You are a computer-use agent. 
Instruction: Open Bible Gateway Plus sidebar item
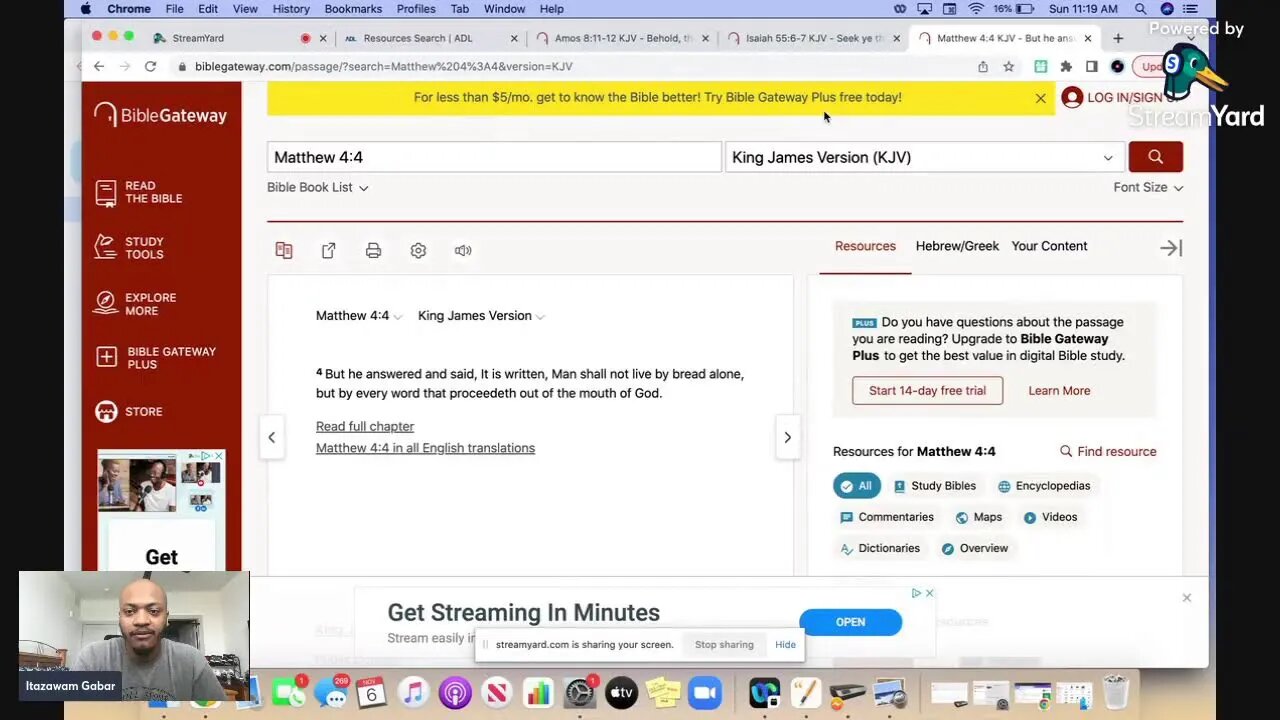pos(155,358)
